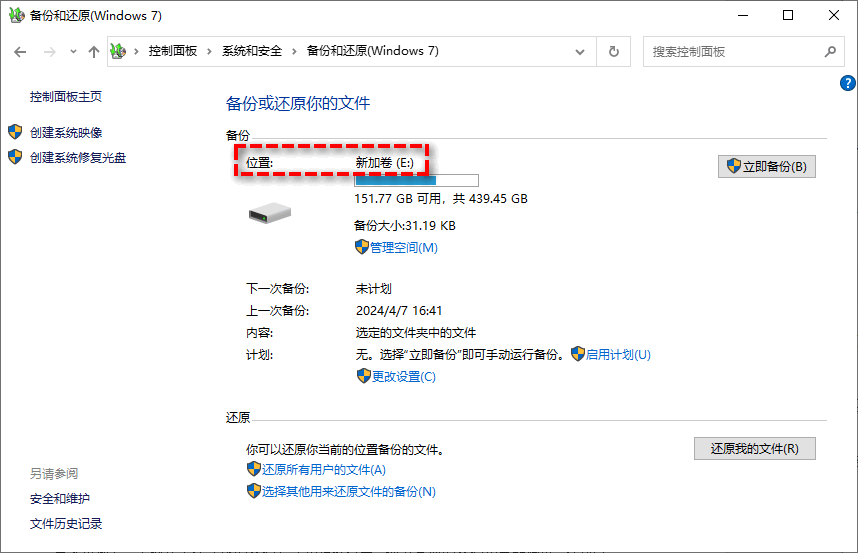This screenshot has height=553, width=858.
Task: Click the shield icon beside 更改设置(C)
Action: point(364,376)
